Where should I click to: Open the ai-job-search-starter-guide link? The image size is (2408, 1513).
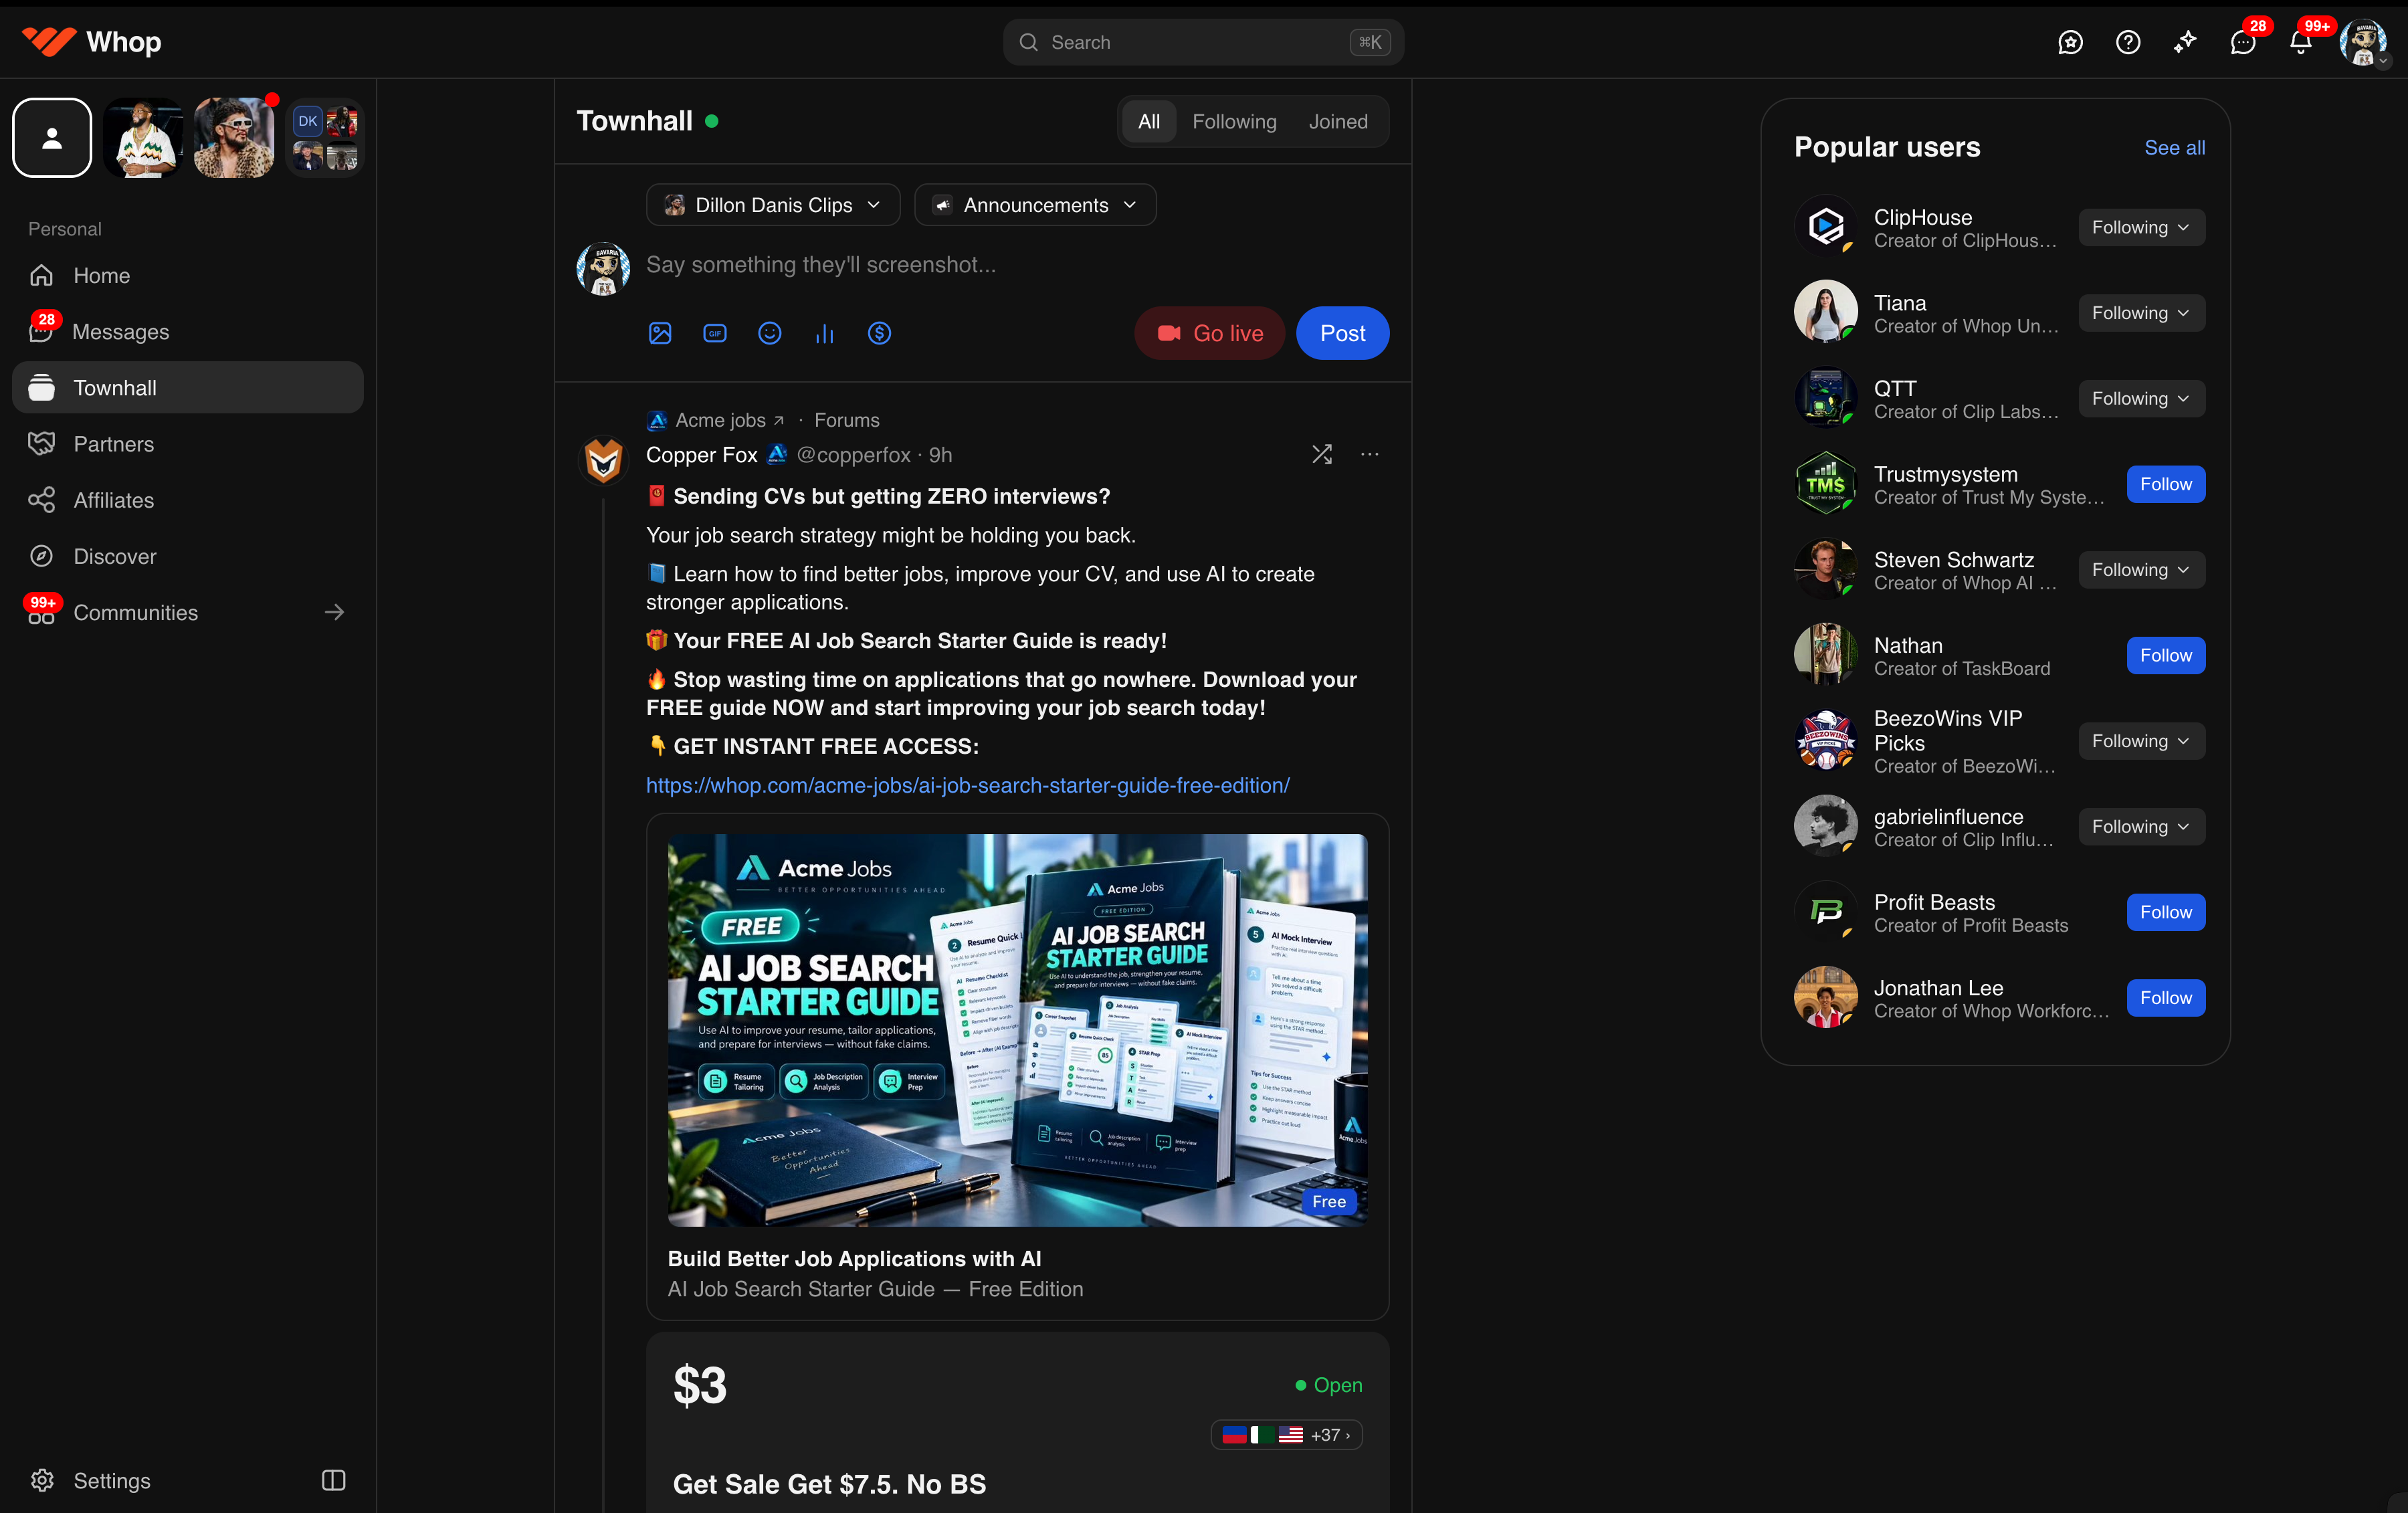coord(967,786)
